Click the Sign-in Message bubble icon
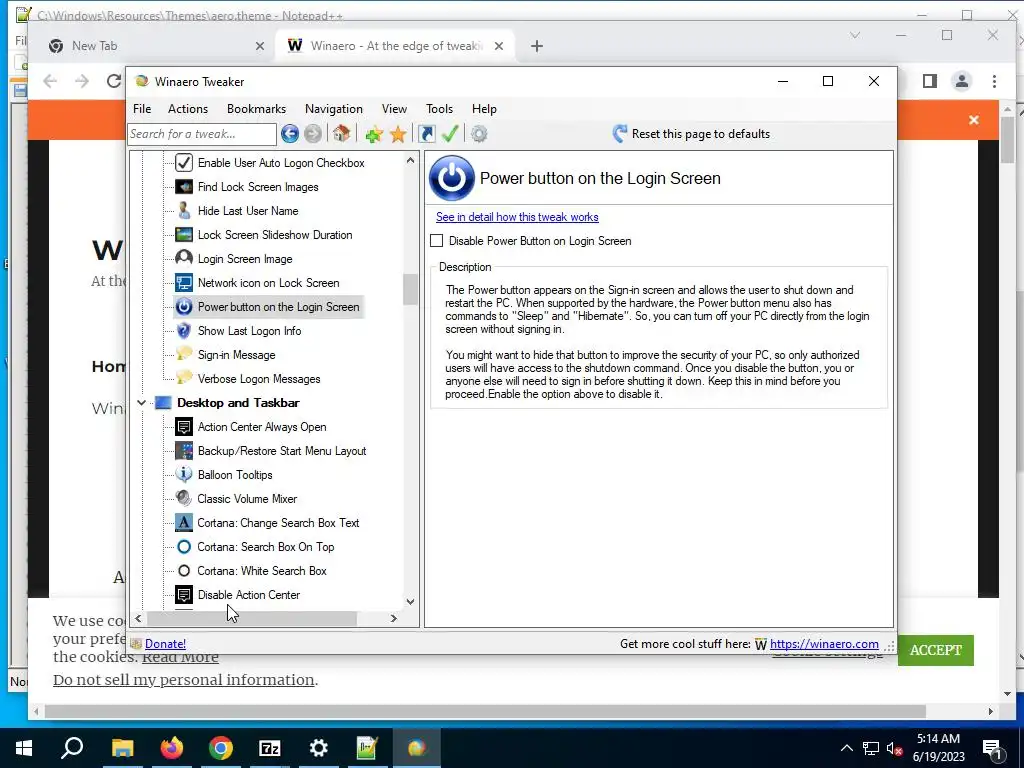The height and width of the screenshot is (768, 1024). pos(184,354)
